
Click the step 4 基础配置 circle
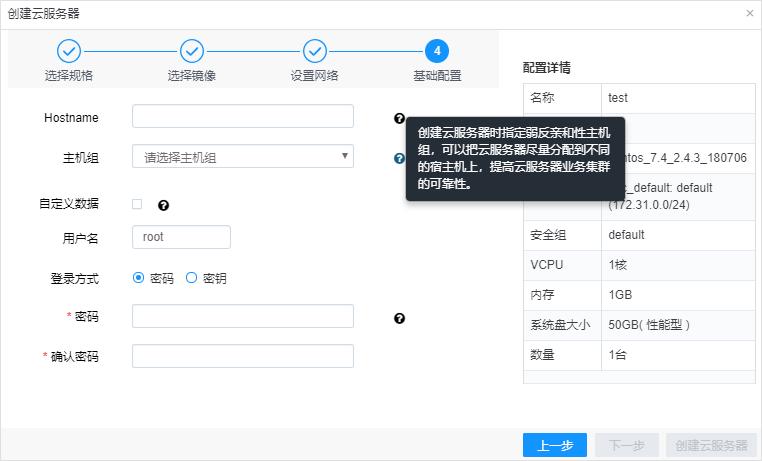(x=437, y=51)
